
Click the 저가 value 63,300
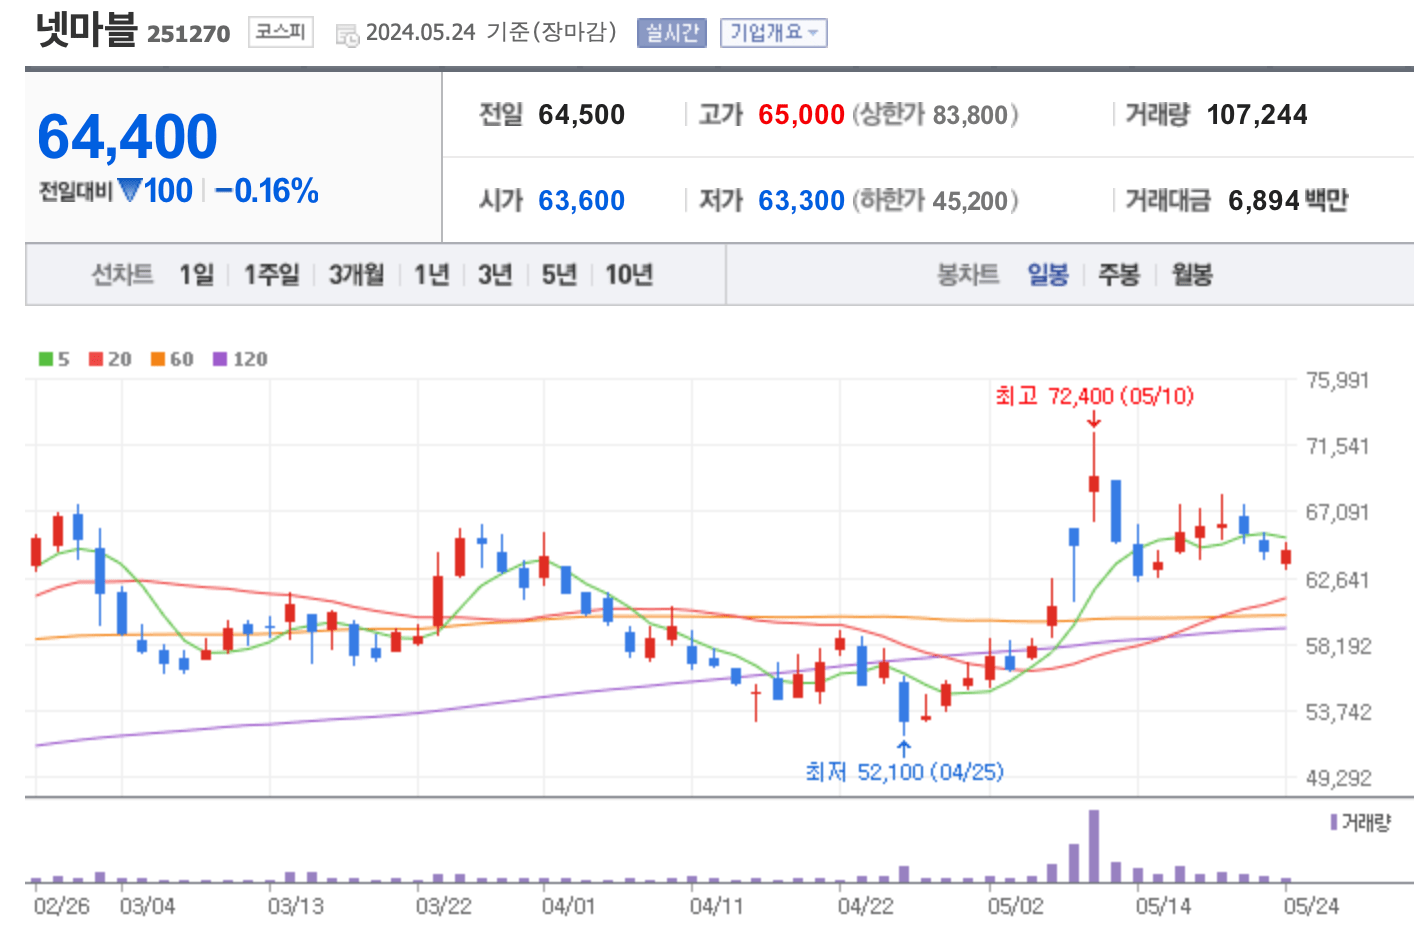point(801,201)
